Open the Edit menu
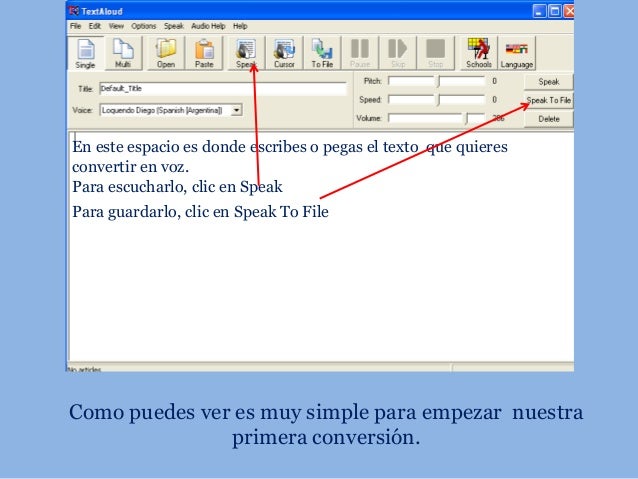 click(x=95, y=26)
